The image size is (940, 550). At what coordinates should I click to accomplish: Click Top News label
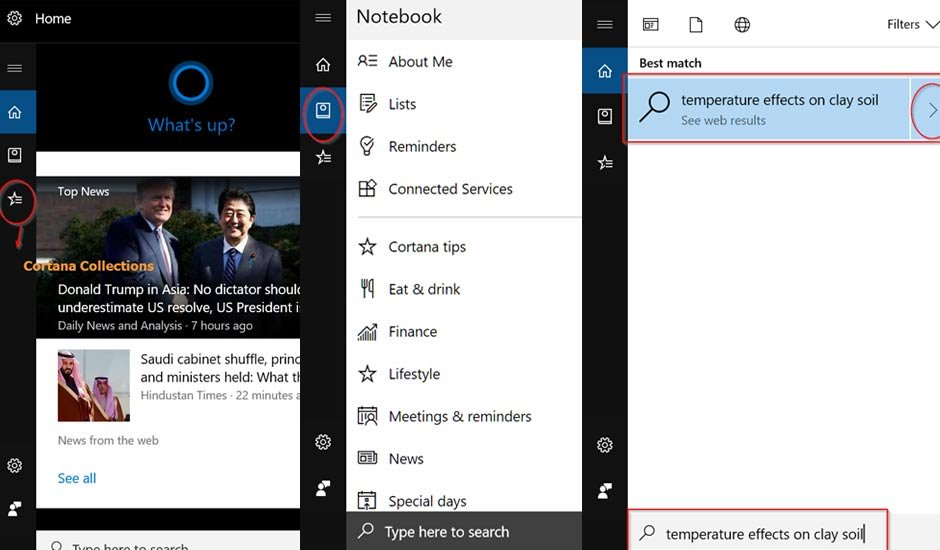click(83, 191)
